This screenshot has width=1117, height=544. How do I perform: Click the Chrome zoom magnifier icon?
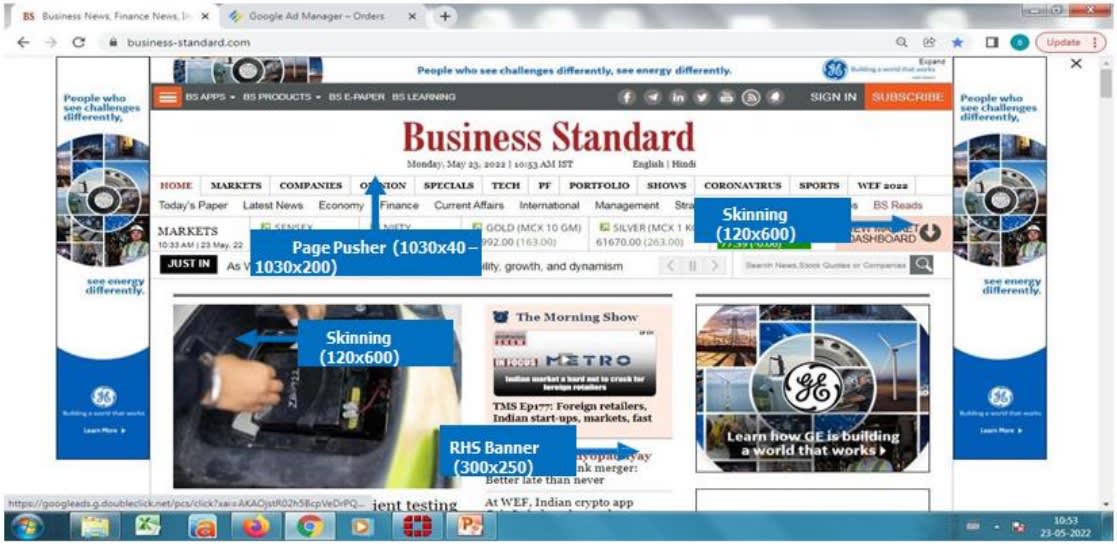pos(902,42)
